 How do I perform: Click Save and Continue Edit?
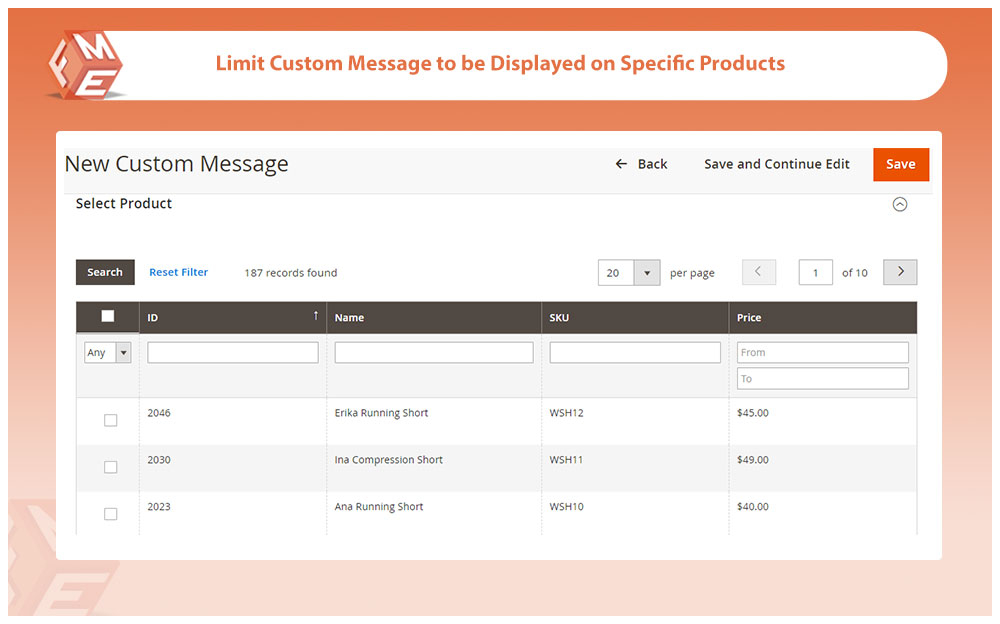pos(777,164)
